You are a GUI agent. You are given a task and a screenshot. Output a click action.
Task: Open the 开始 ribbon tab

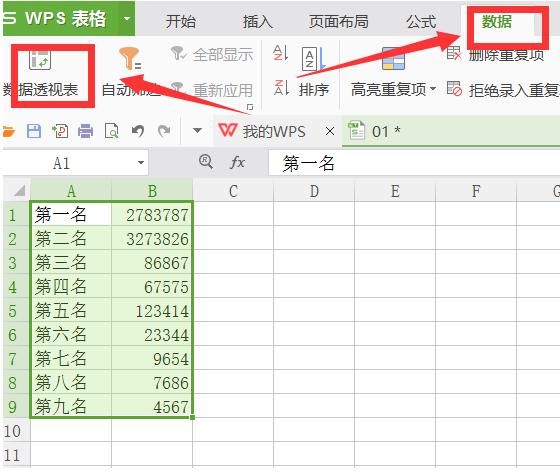[x=181, y=21]
